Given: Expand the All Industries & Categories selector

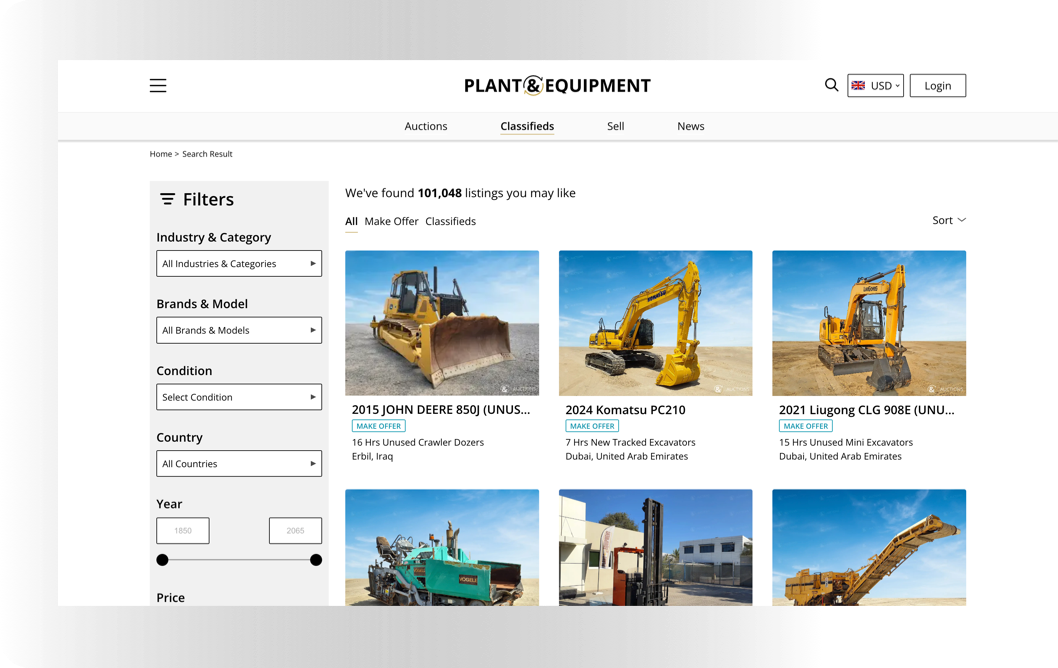Looking at the screenshot, I should coord(239,263).
